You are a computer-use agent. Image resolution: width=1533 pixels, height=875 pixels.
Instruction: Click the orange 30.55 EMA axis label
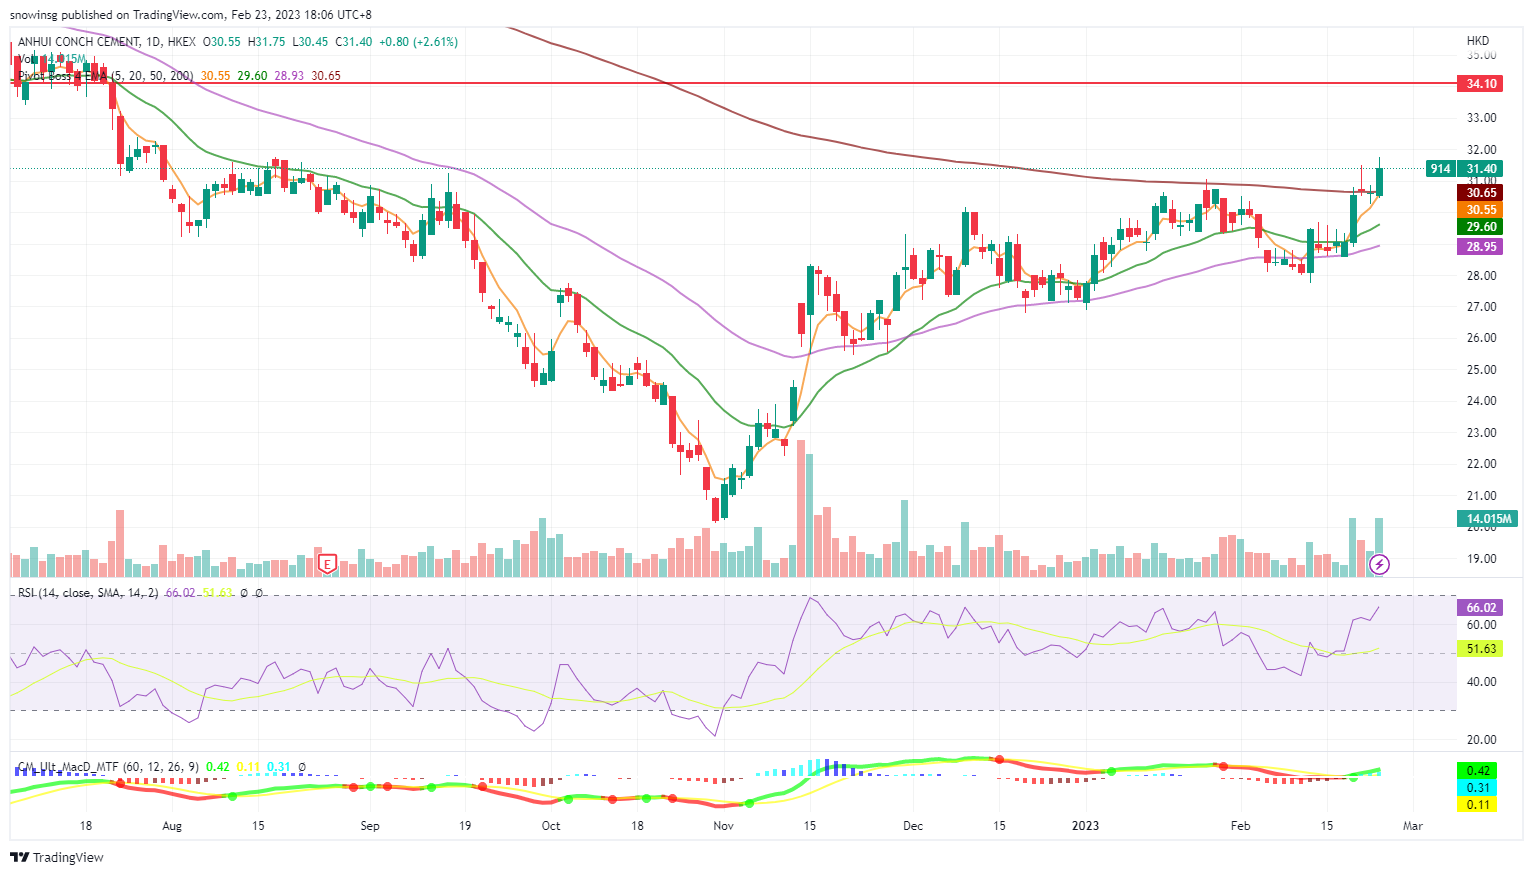tap(1481, 210)
